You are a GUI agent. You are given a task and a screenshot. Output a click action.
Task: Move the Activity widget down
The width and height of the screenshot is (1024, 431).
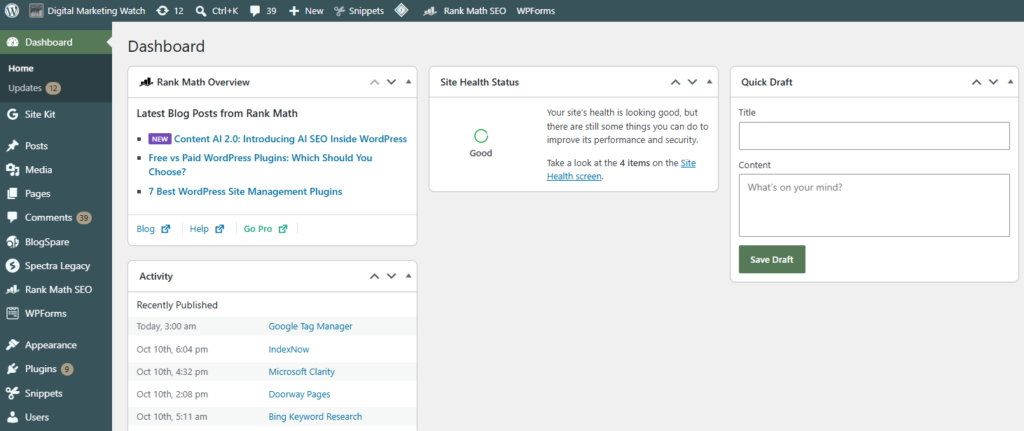point(391,276)
